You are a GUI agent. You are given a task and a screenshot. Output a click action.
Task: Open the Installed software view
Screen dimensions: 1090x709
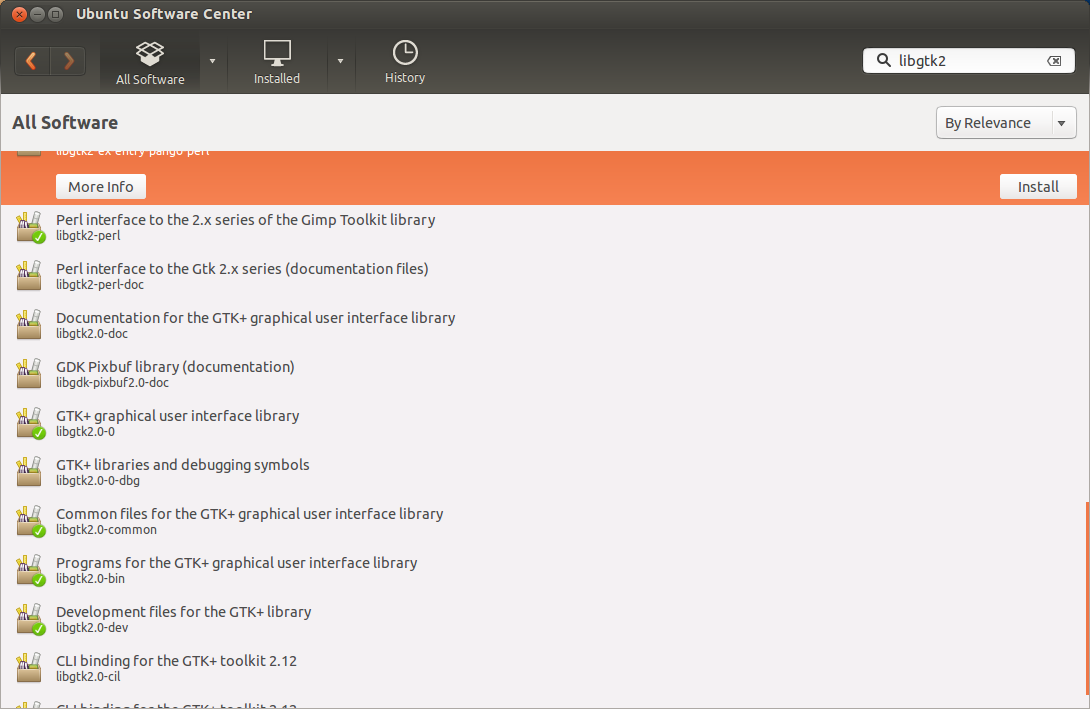coord(277,63)
